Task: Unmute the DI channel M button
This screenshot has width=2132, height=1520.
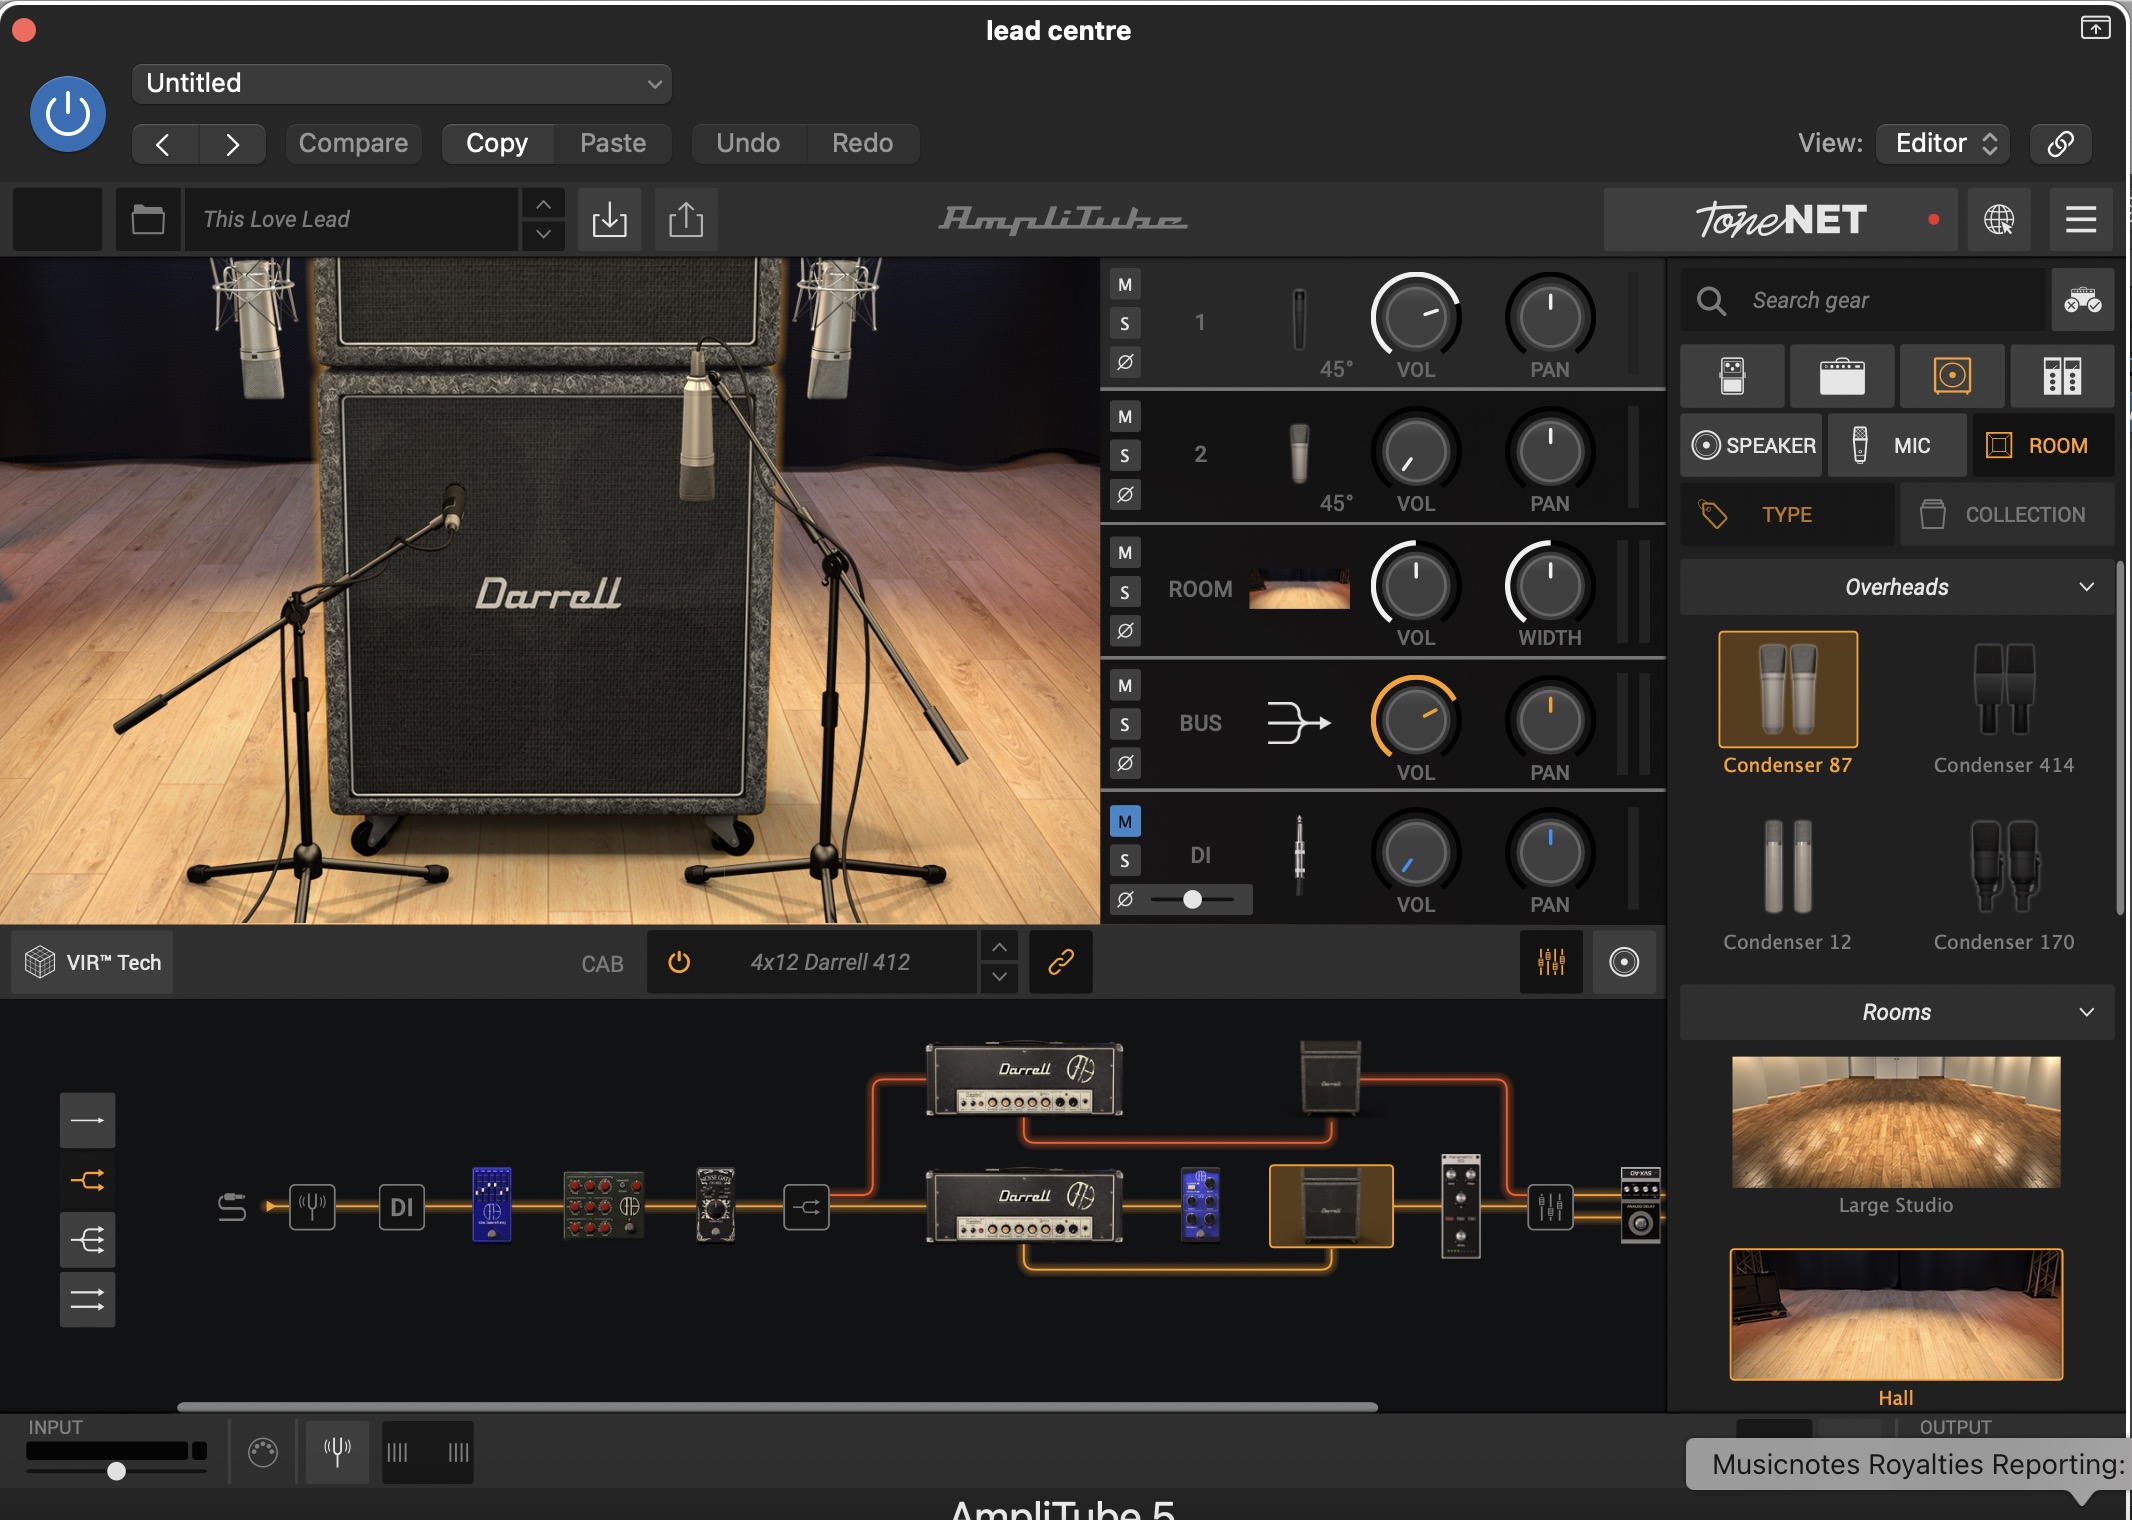Action: click(x=1125, y=822)
